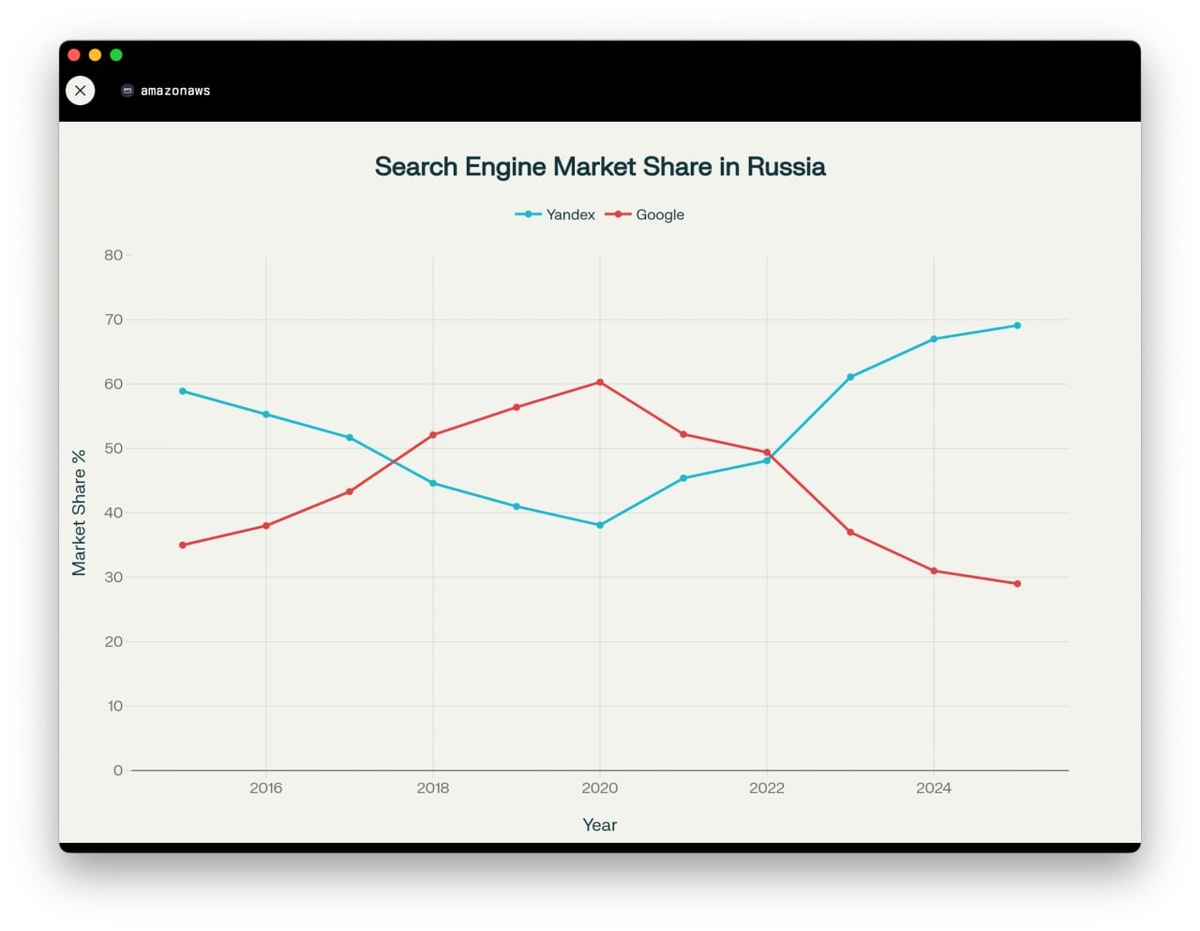The width and height of the screenshot is (1200, 931).
Task: Click the Yandex 2017 data point
Action: (x=350, y=437)
